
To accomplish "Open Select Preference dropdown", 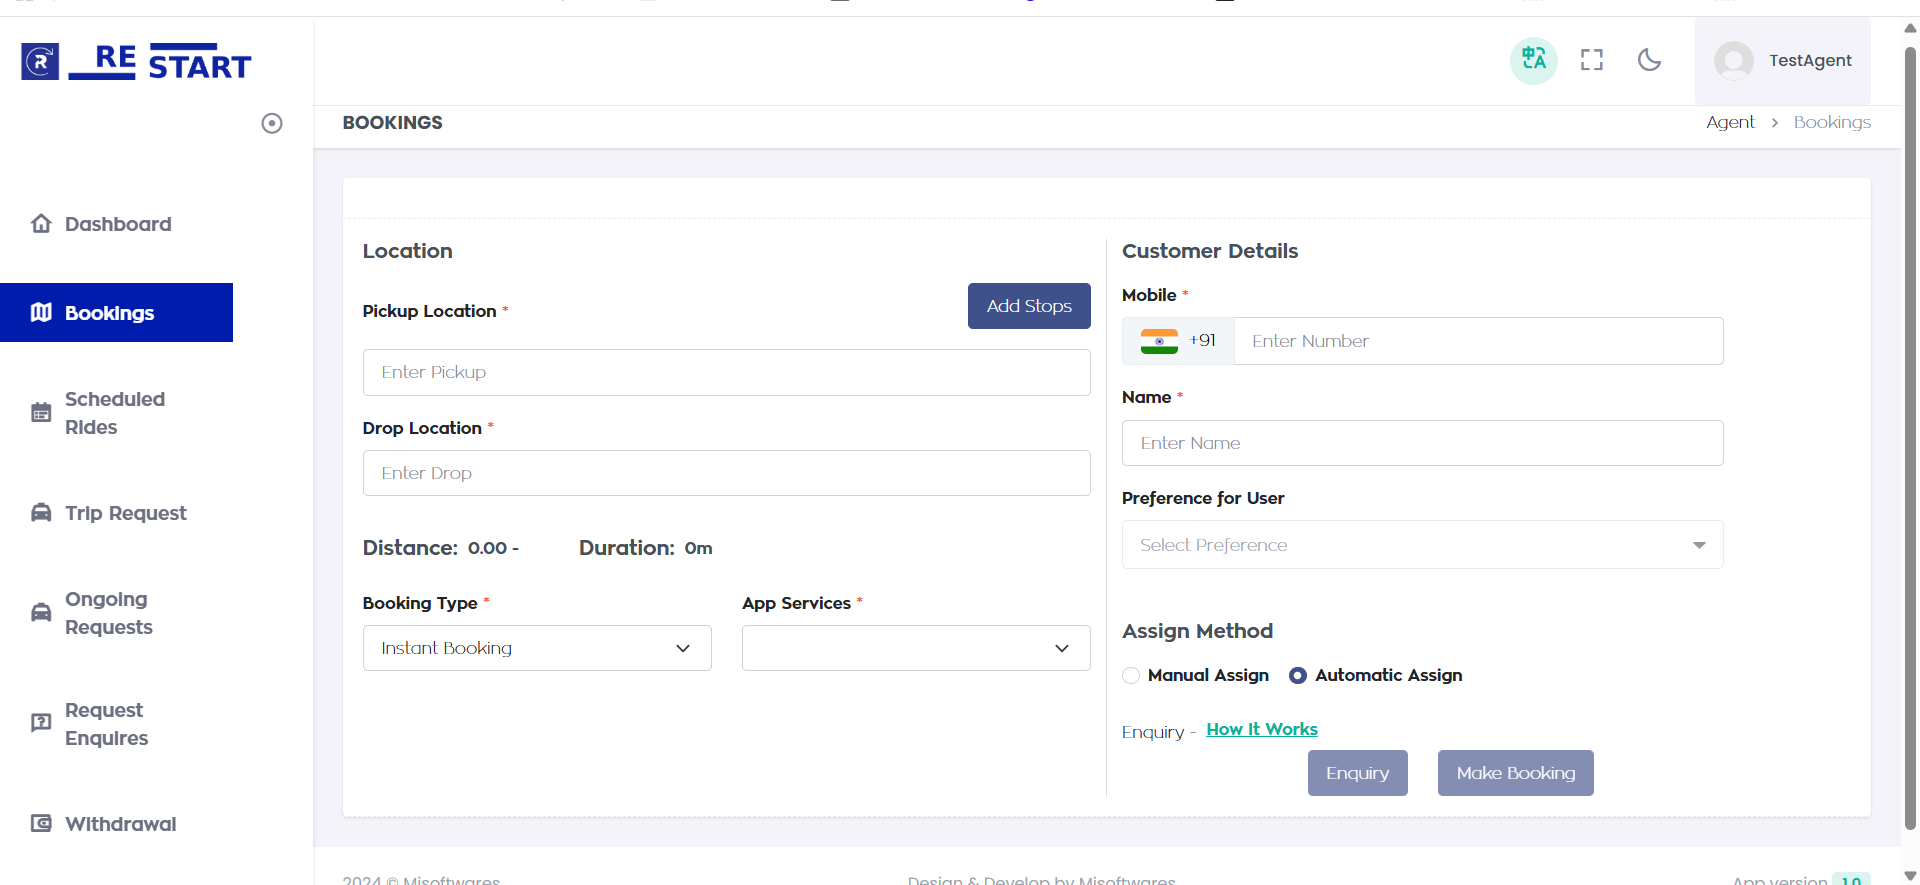I will point(1422,545).
